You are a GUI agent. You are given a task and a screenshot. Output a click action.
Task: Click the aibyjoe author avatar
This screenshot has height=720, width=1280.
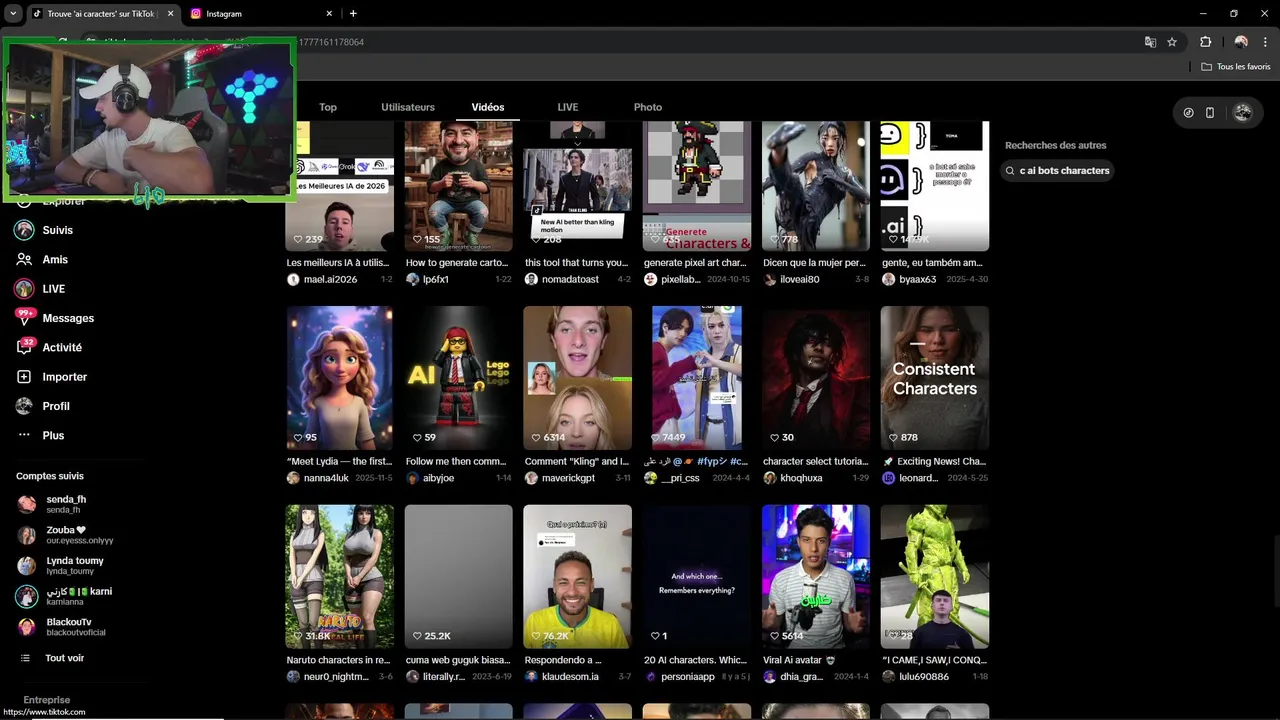coord(412,478)
